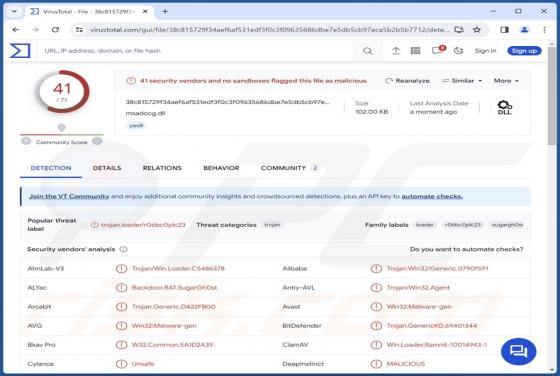Open the notifications comment icon
560x376 pixels.
coord(438,50)
